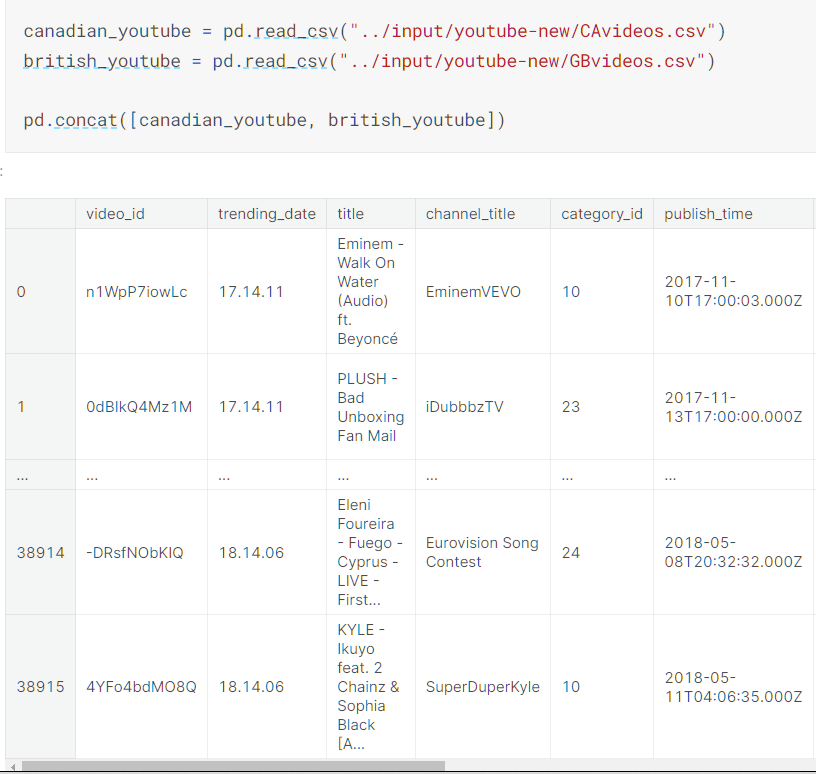The width and height of the screenshot is (816, 774).
Task: Click the video ID 4YFo4bdMO8Q cell
Action: click(141, 687)
